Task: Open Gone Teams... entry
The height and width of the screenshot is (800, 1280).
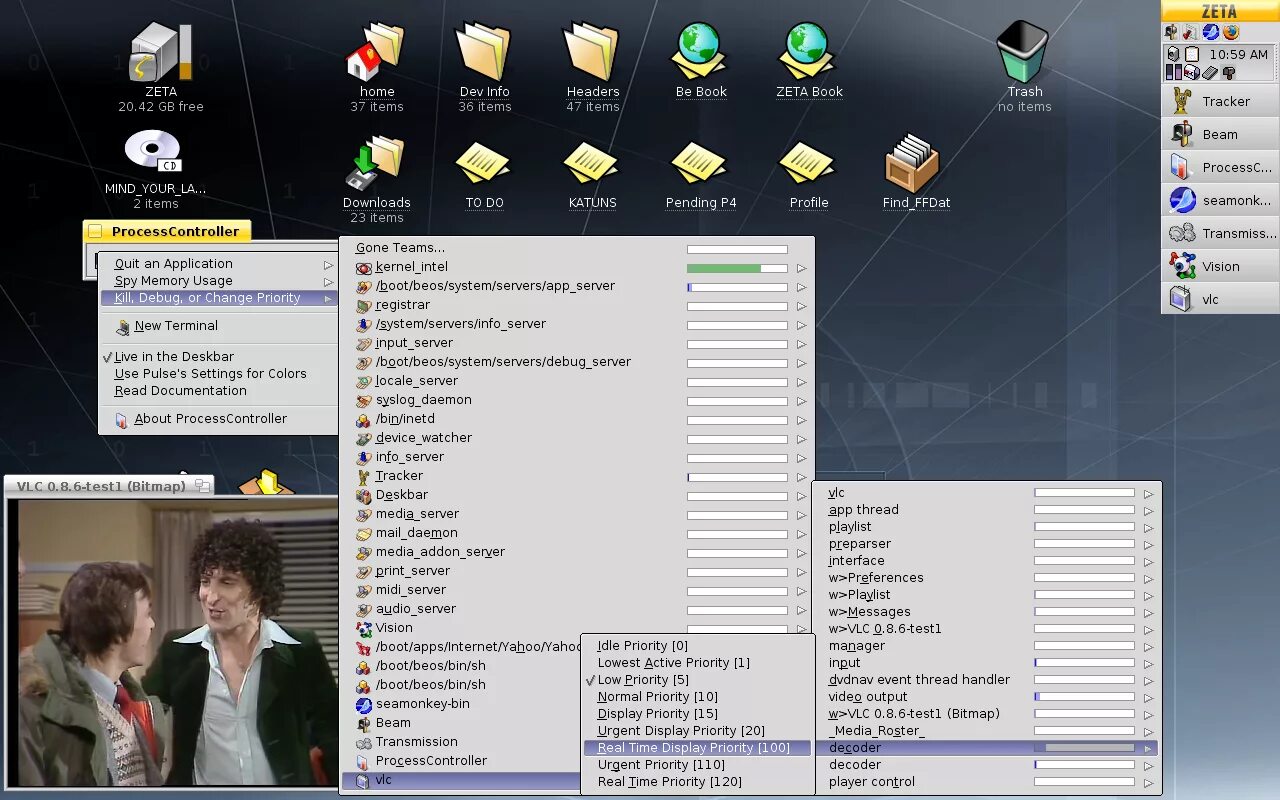Action: 576,248
